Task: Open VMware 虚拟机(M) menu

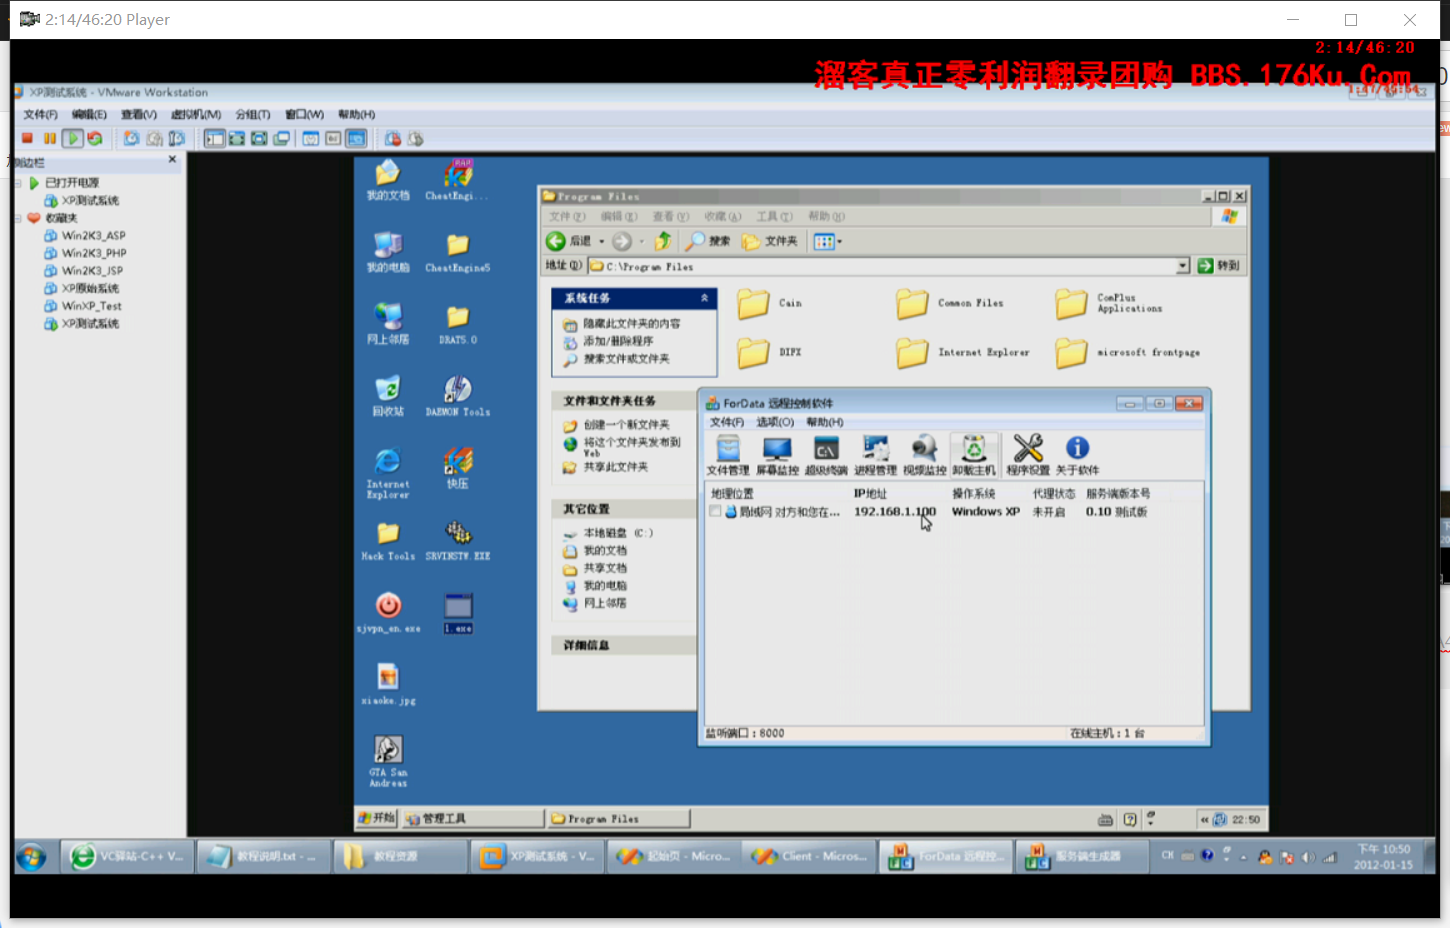Action: pyautogui.click(x=196, y=114)
